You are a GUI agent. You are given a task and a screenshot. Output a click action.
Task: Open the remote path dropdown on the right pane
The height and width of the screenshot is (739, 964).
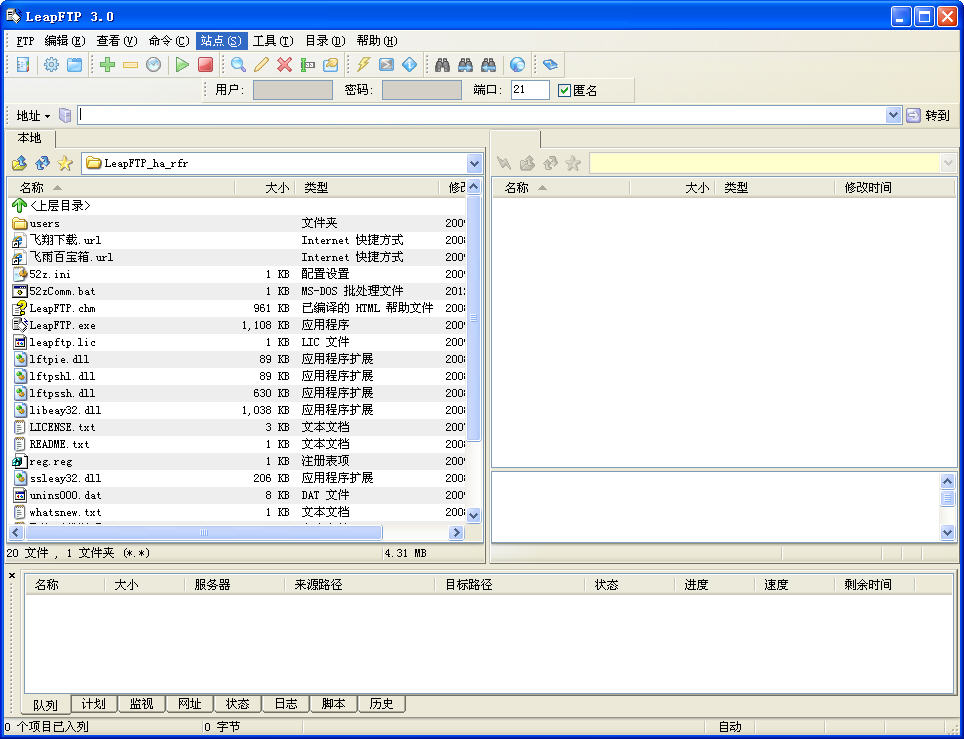tap(946, 162)
